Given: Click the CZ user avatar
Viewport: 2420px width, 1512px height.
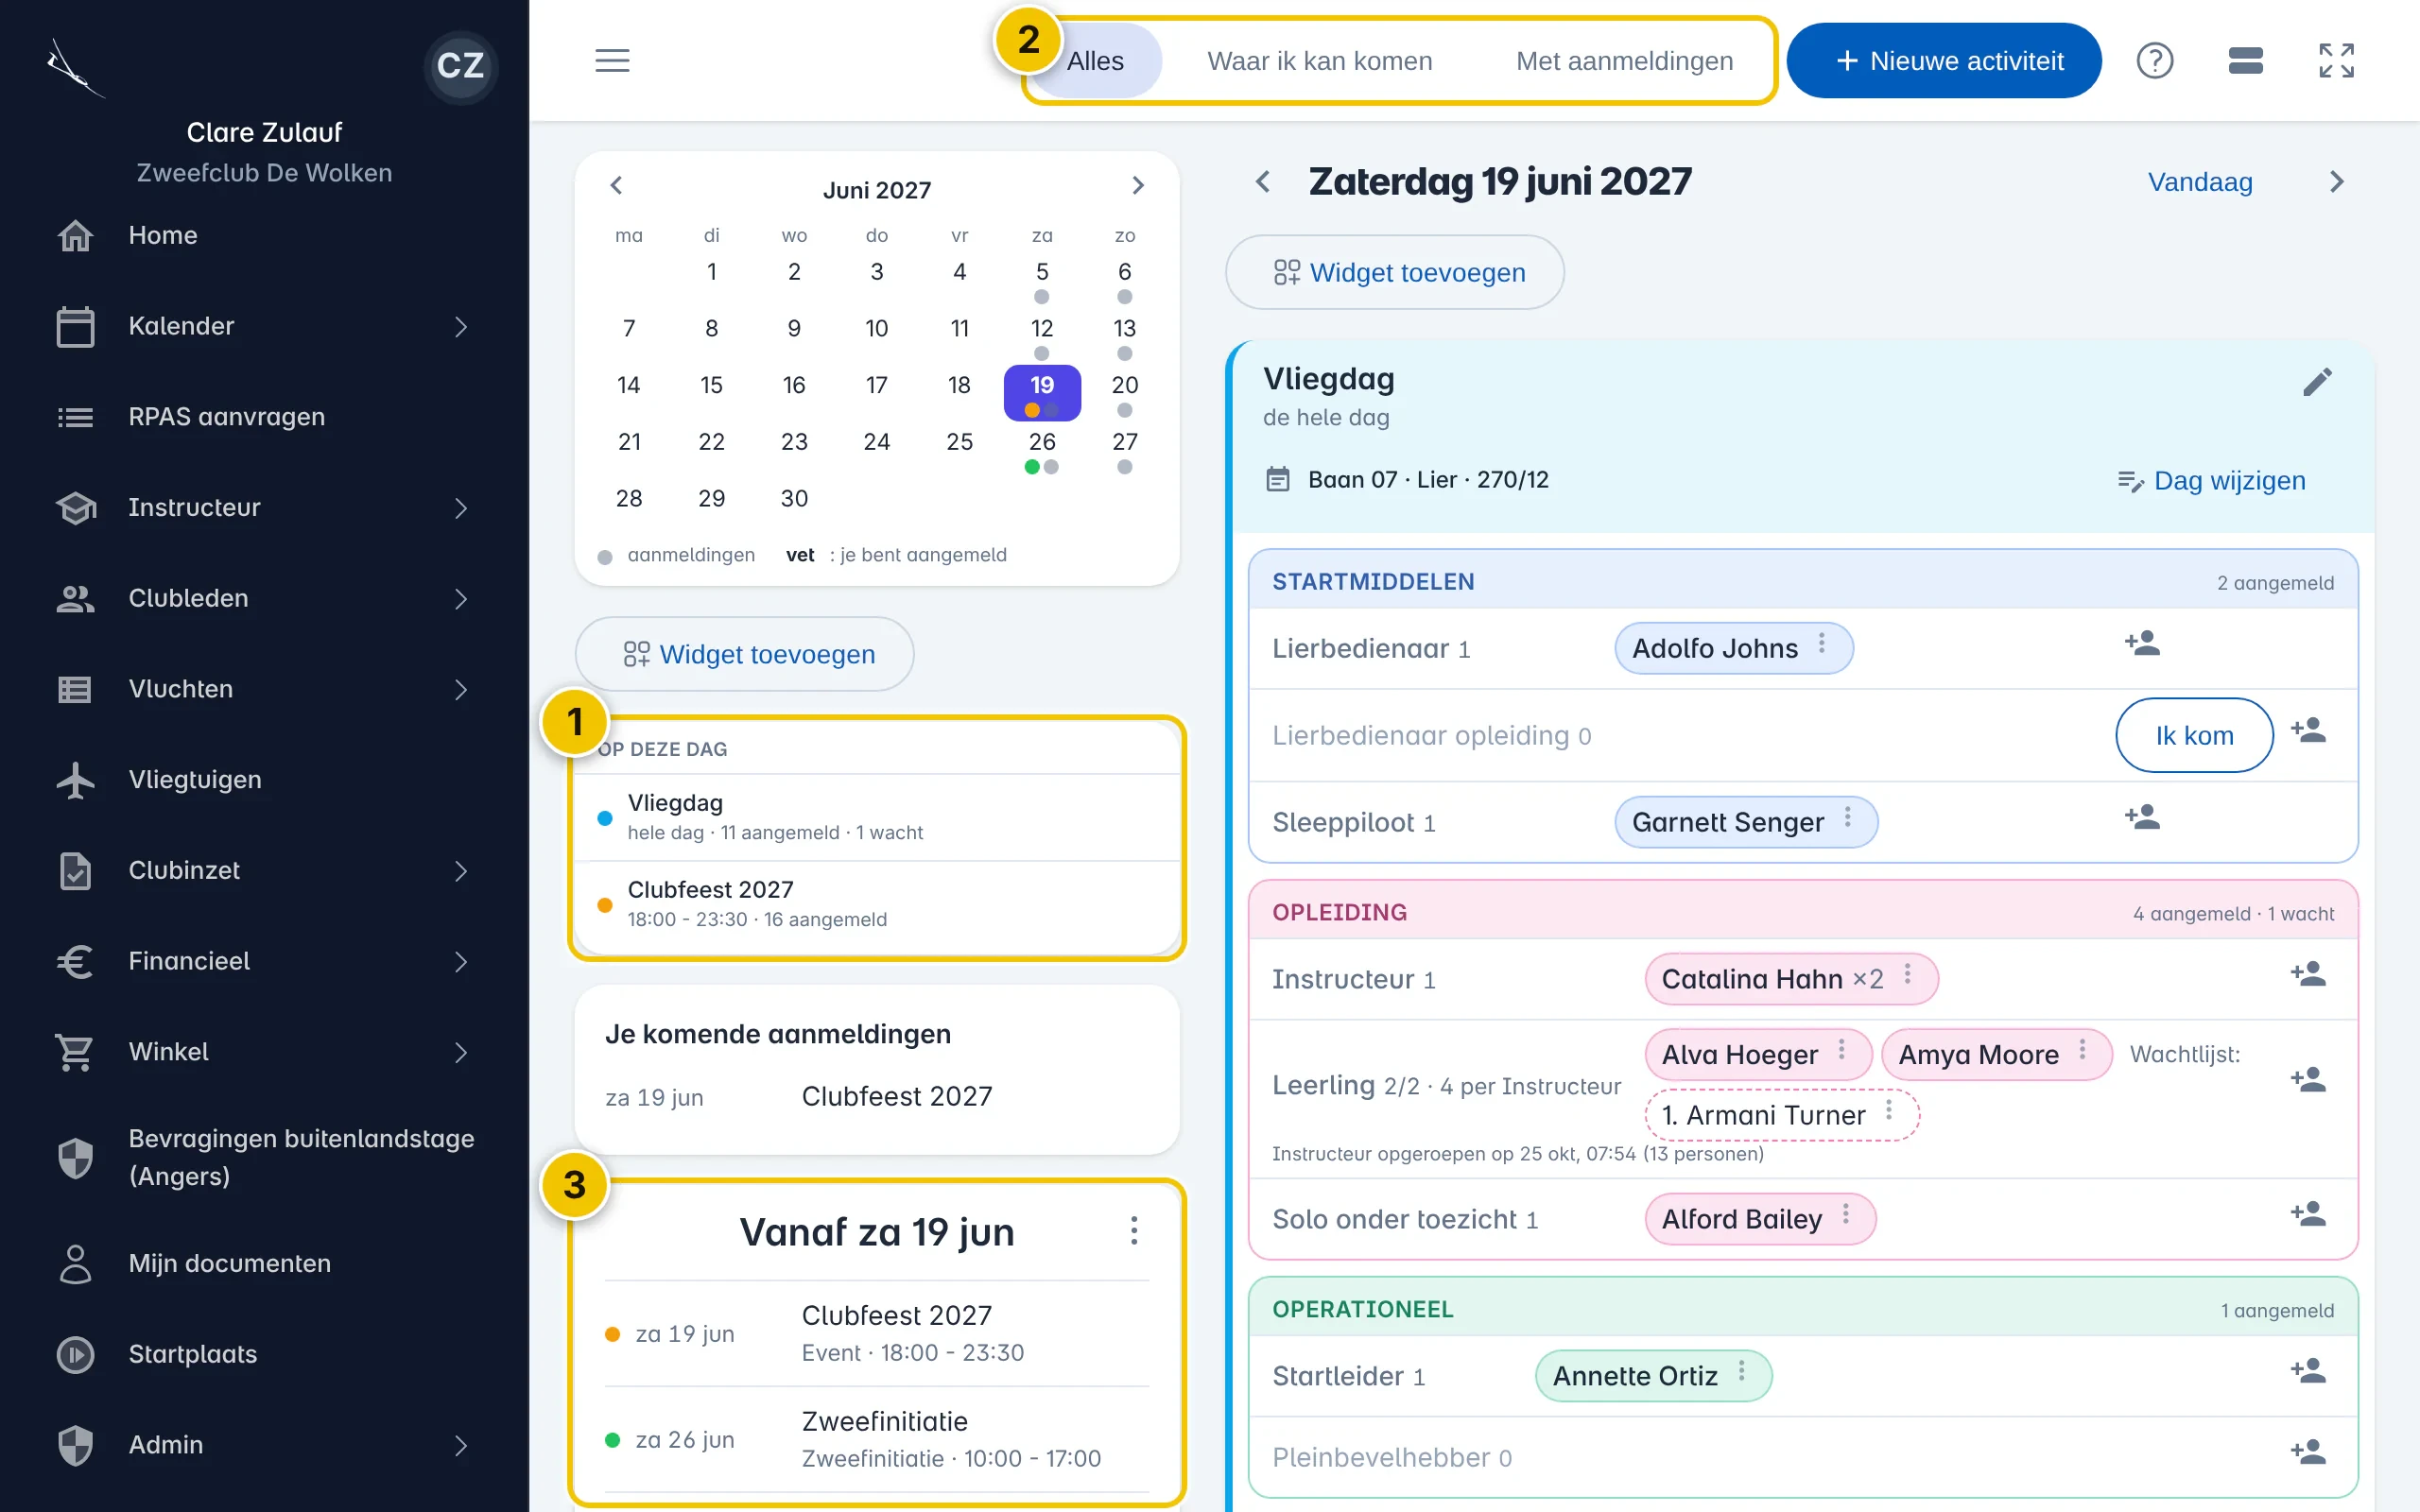Looking at the screenshot, I should [x=460, y=66].
